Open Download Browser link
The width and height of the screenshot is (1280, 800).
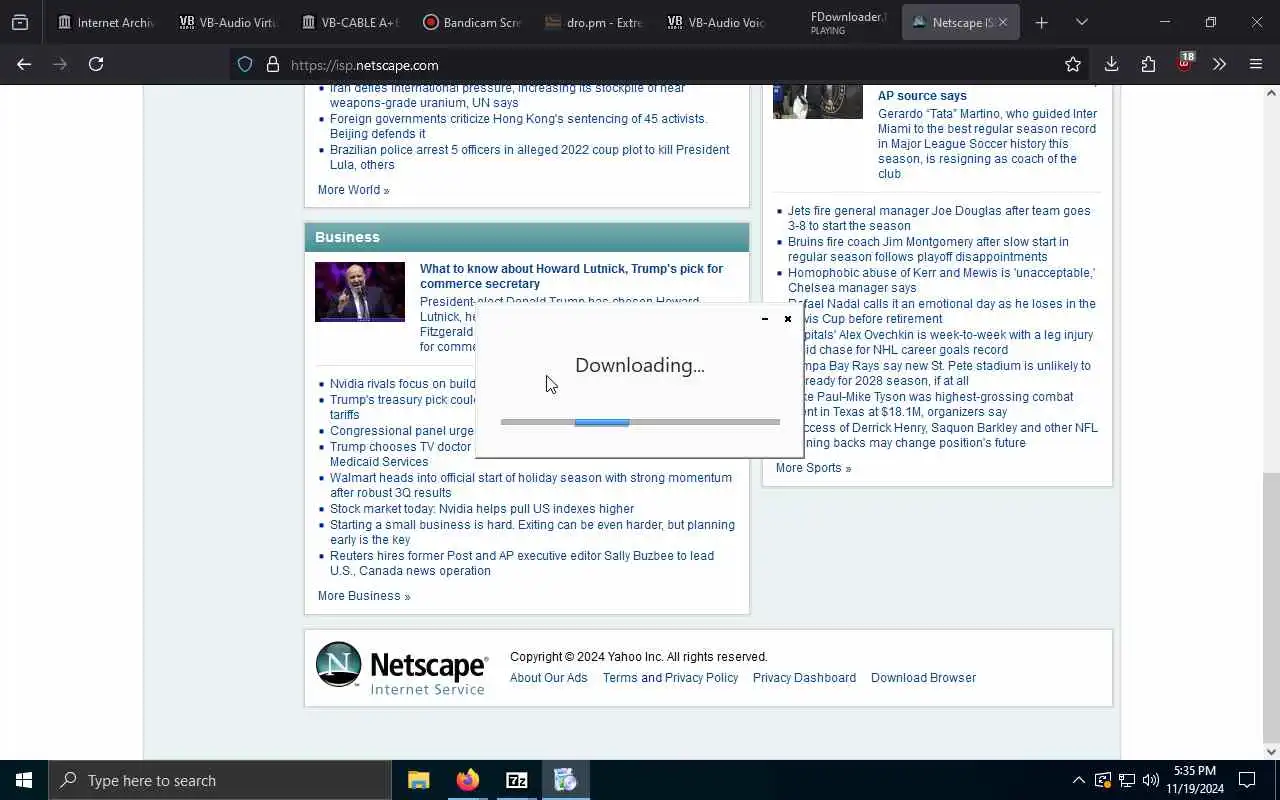click(x=923, y=678)
